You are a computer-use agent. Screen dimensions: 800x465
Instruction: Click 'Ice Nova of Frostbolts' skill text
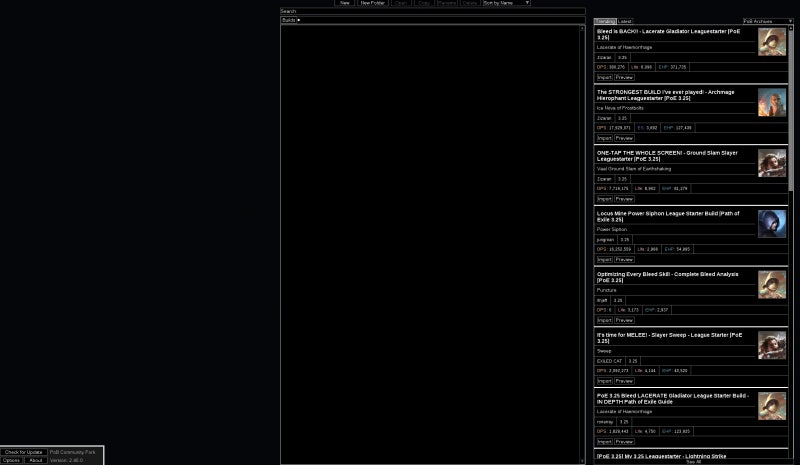[620, 108]
